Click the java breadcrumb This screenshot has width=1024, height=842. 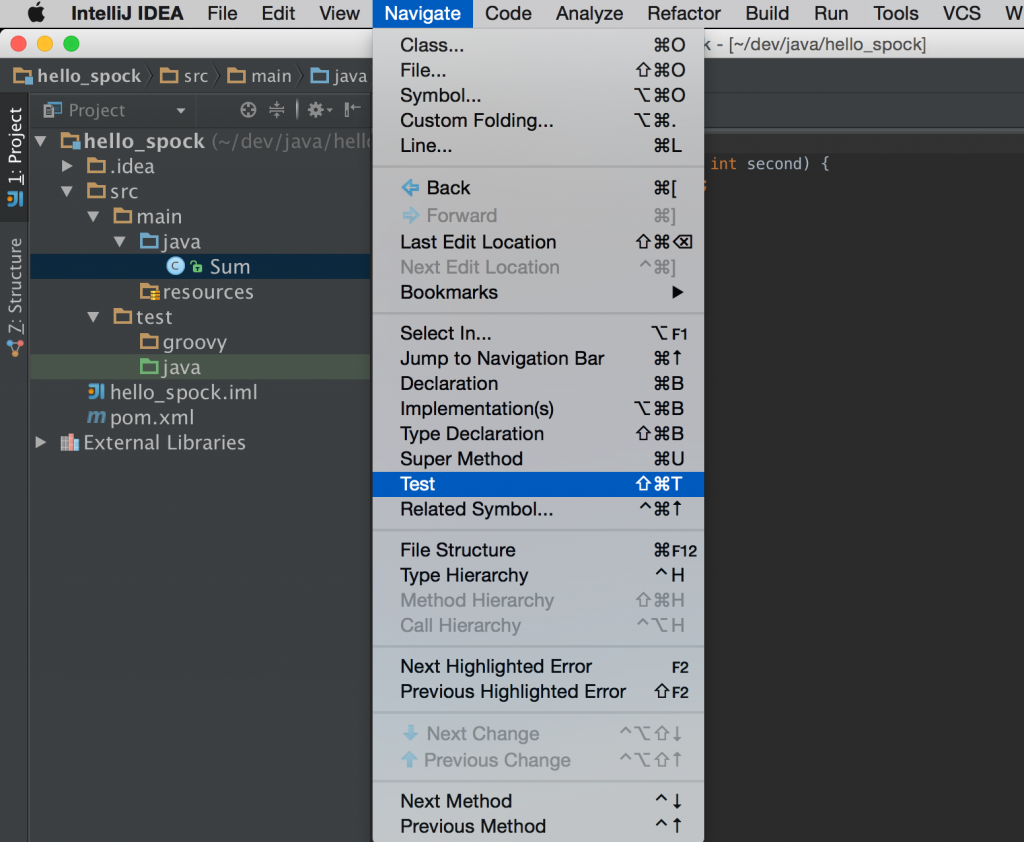[339, 76]
